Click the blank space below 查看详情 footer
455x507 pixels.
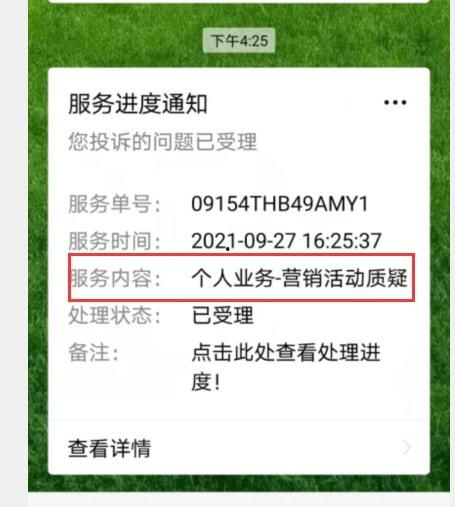click(x=239, y=499)
